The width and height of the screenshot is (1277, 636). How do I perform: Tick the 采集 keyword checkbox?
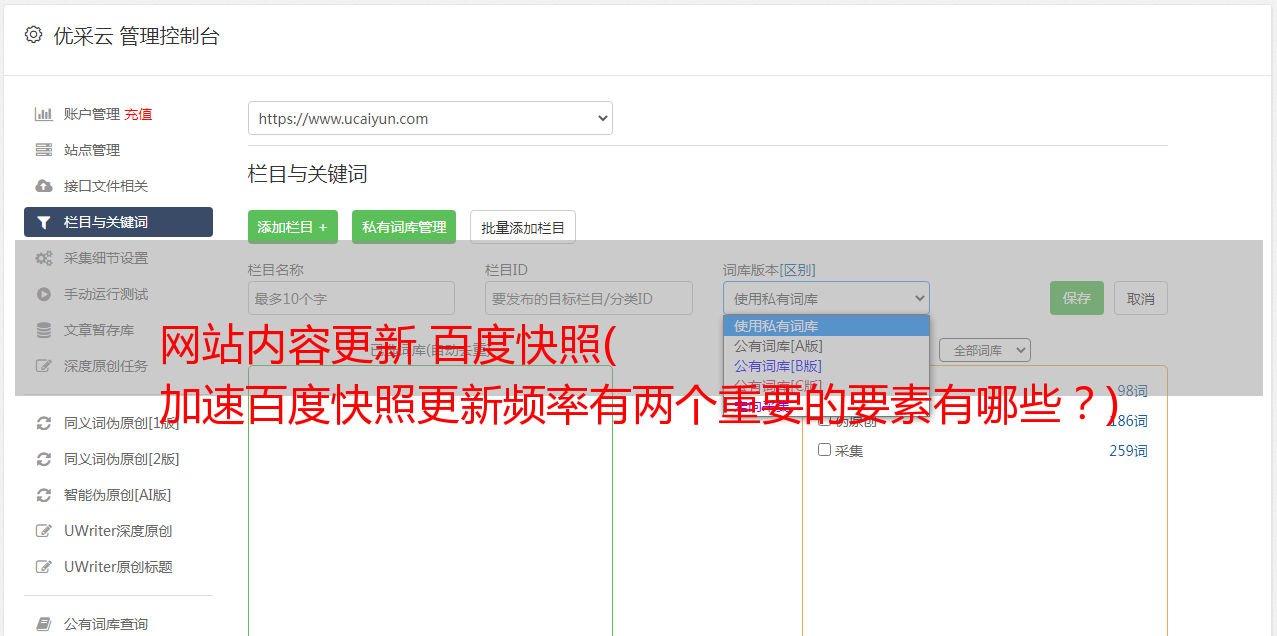click(825, 450)
